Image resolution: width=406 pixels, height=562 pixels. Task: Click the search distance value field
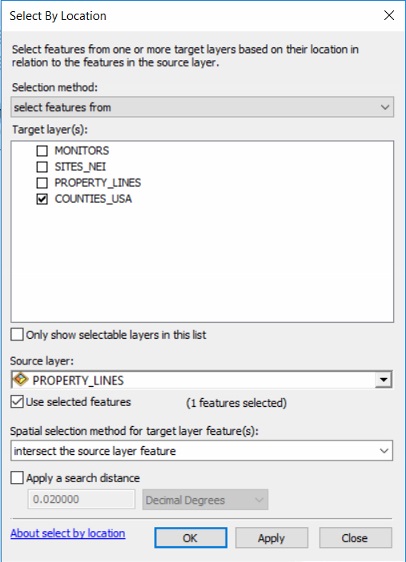[x=81, y=499]
